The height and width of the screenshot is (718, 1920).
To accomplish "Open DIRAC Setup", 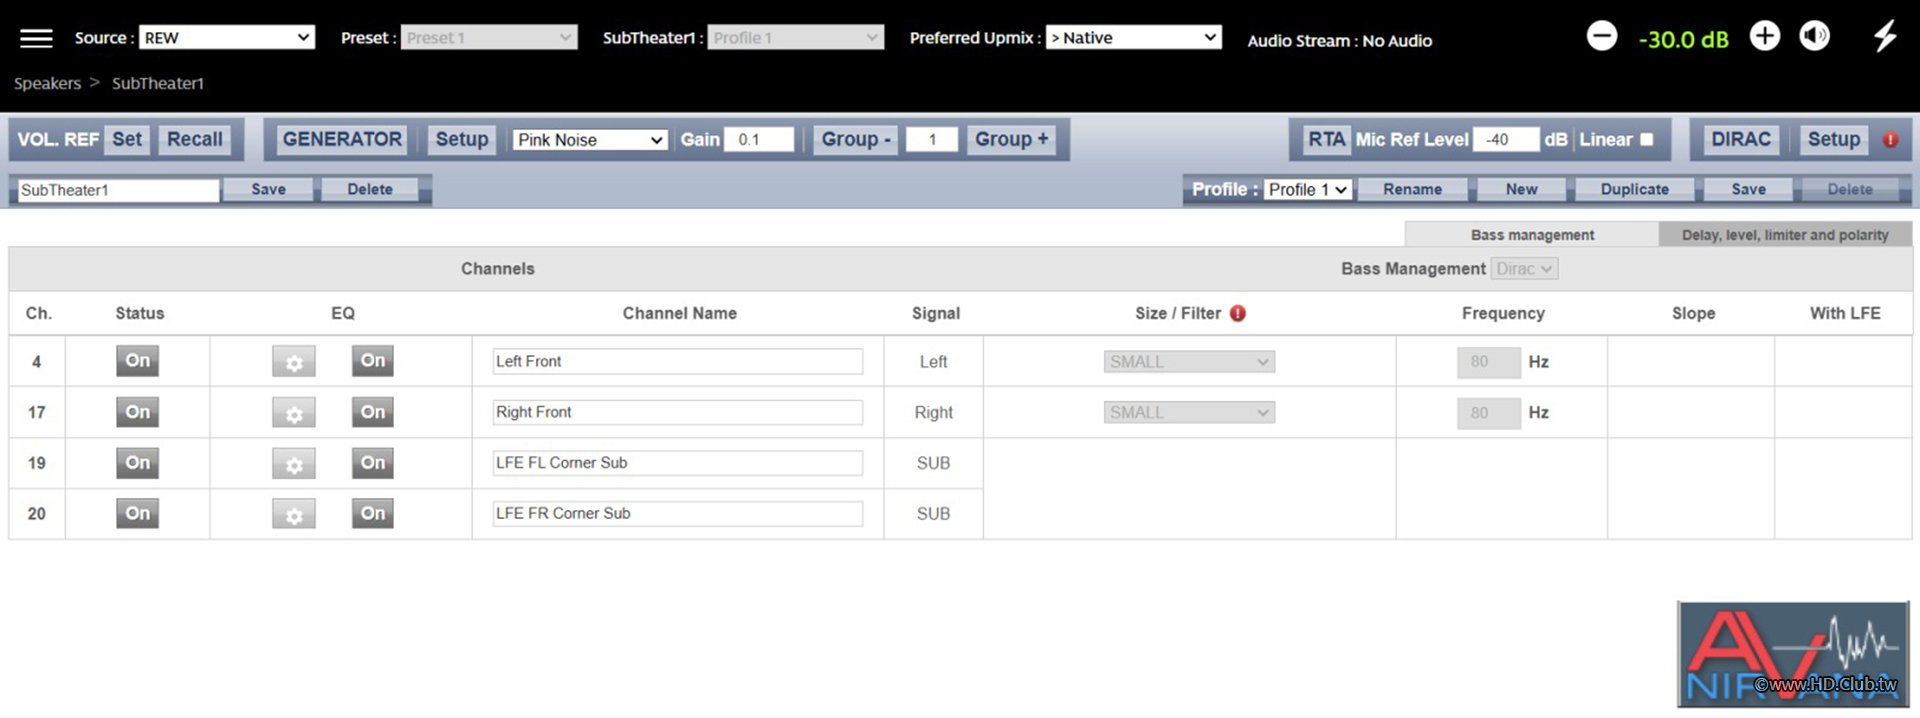I will [x=1834, y=140].
